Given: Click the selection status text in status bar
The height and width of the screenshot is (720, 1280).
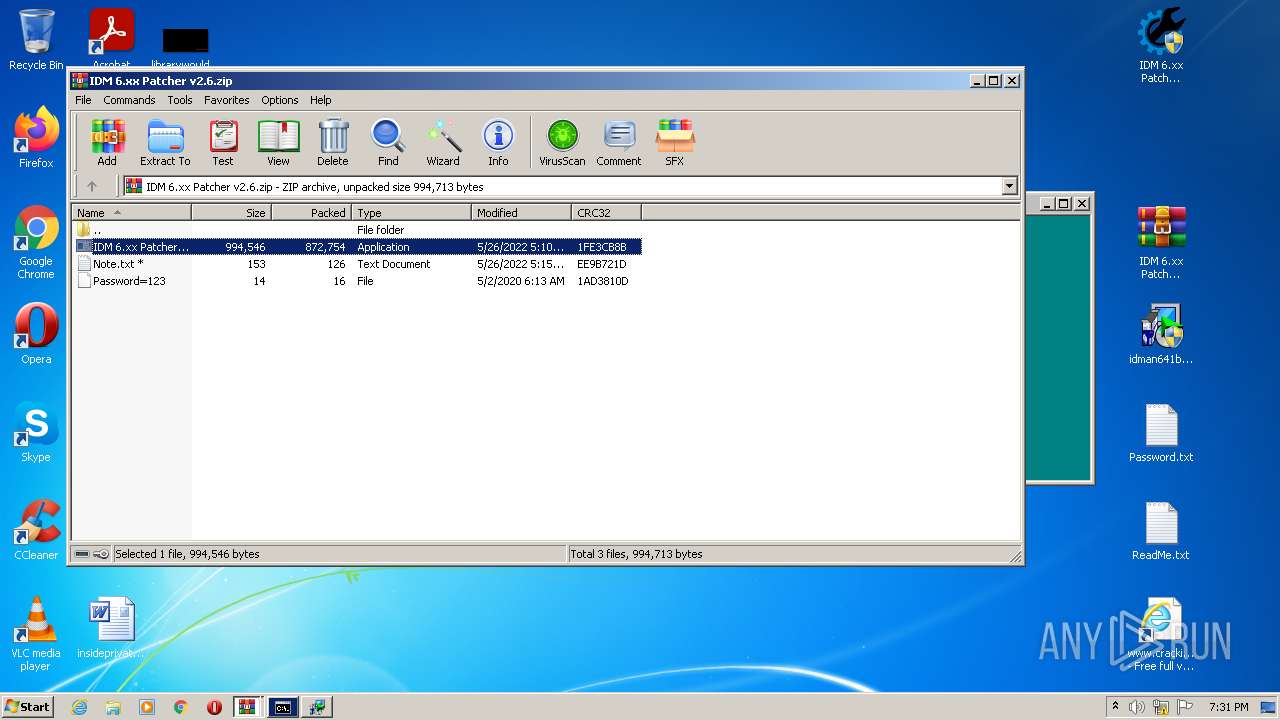Looking at the screenshot, I should 187,554.
